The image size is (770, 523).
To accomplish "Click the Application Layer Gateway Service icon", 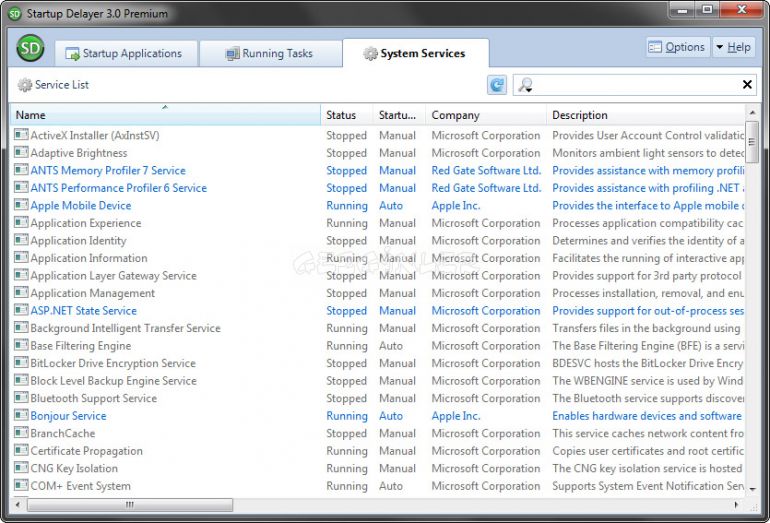I will point(21,275).
